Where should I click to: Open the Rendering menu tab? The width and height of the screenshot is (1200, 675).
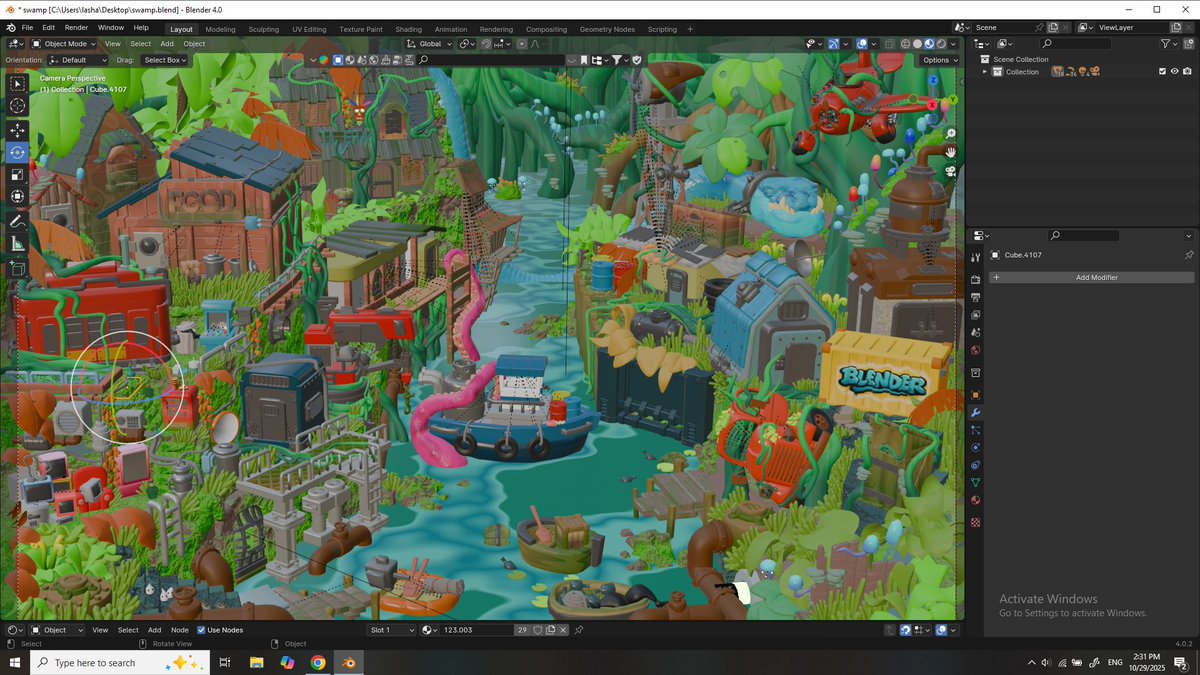pos(496,29)
